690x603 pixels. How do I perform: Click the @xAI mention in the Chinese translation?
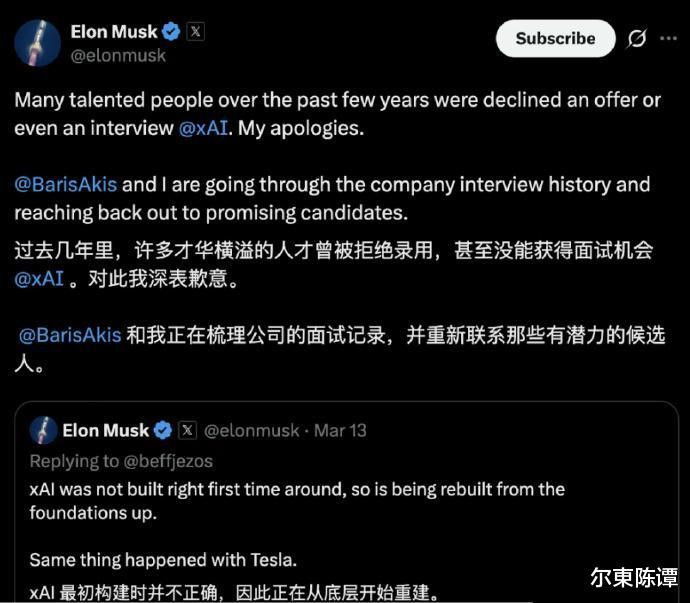[39, 278]
